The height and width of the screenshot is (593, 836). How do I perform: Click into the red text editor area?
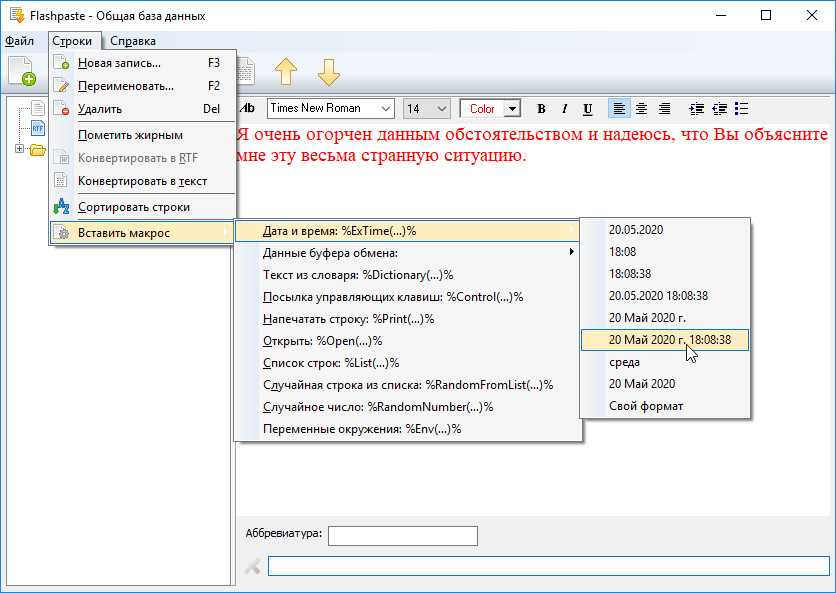click(533, 320)
